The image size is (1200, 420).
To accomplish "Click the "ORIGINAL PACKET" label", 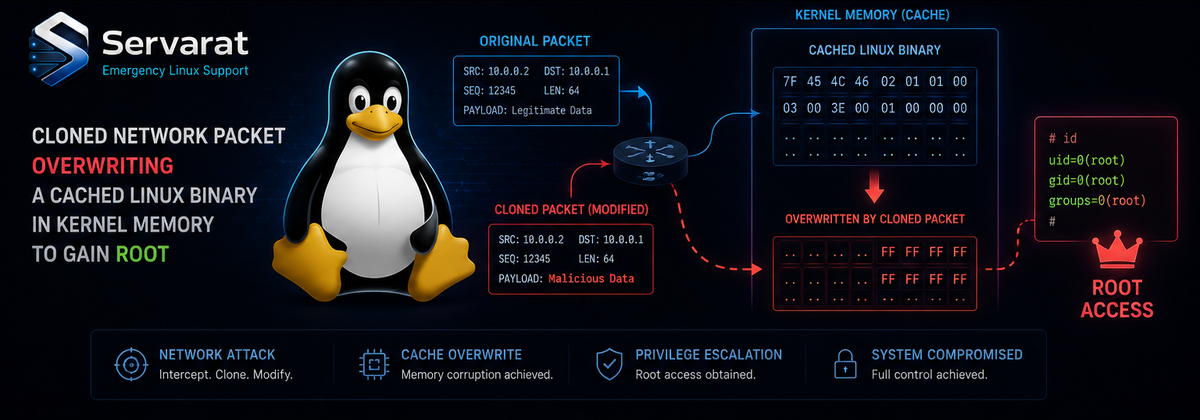I will click(x=535, y=41).
